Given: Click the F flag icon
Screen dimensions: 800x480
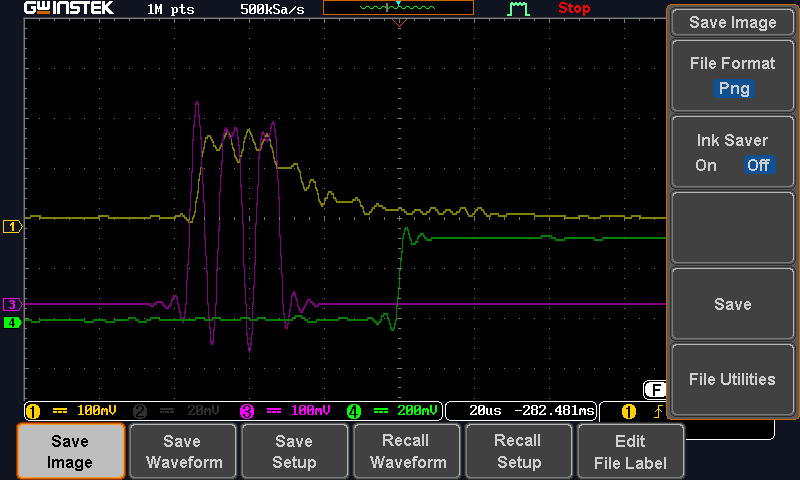Looking at the screenshot, I should [x=655, y=390].
